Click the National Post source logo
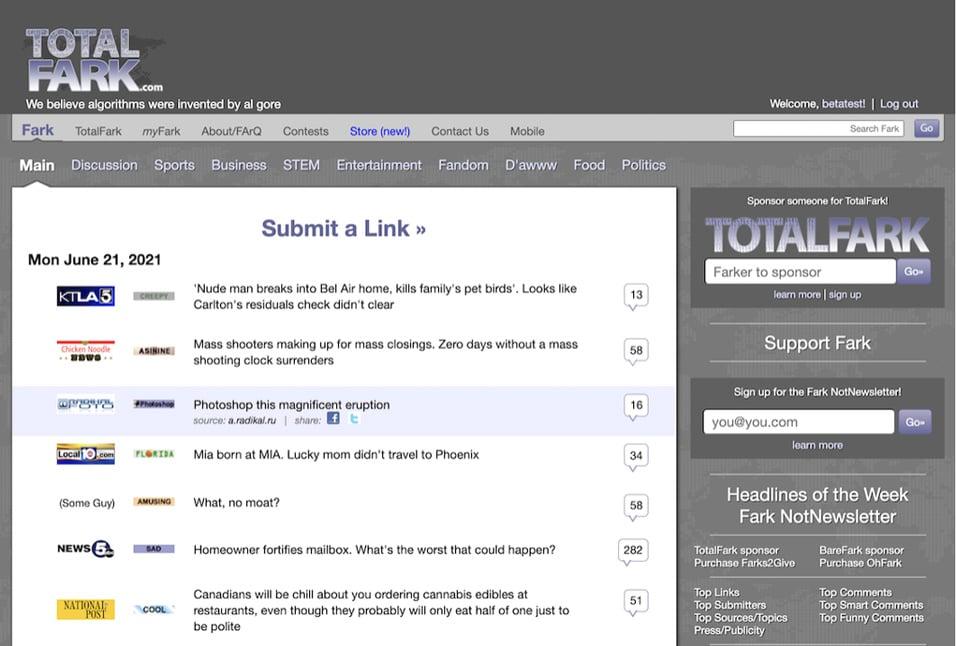 click(85, 609)
